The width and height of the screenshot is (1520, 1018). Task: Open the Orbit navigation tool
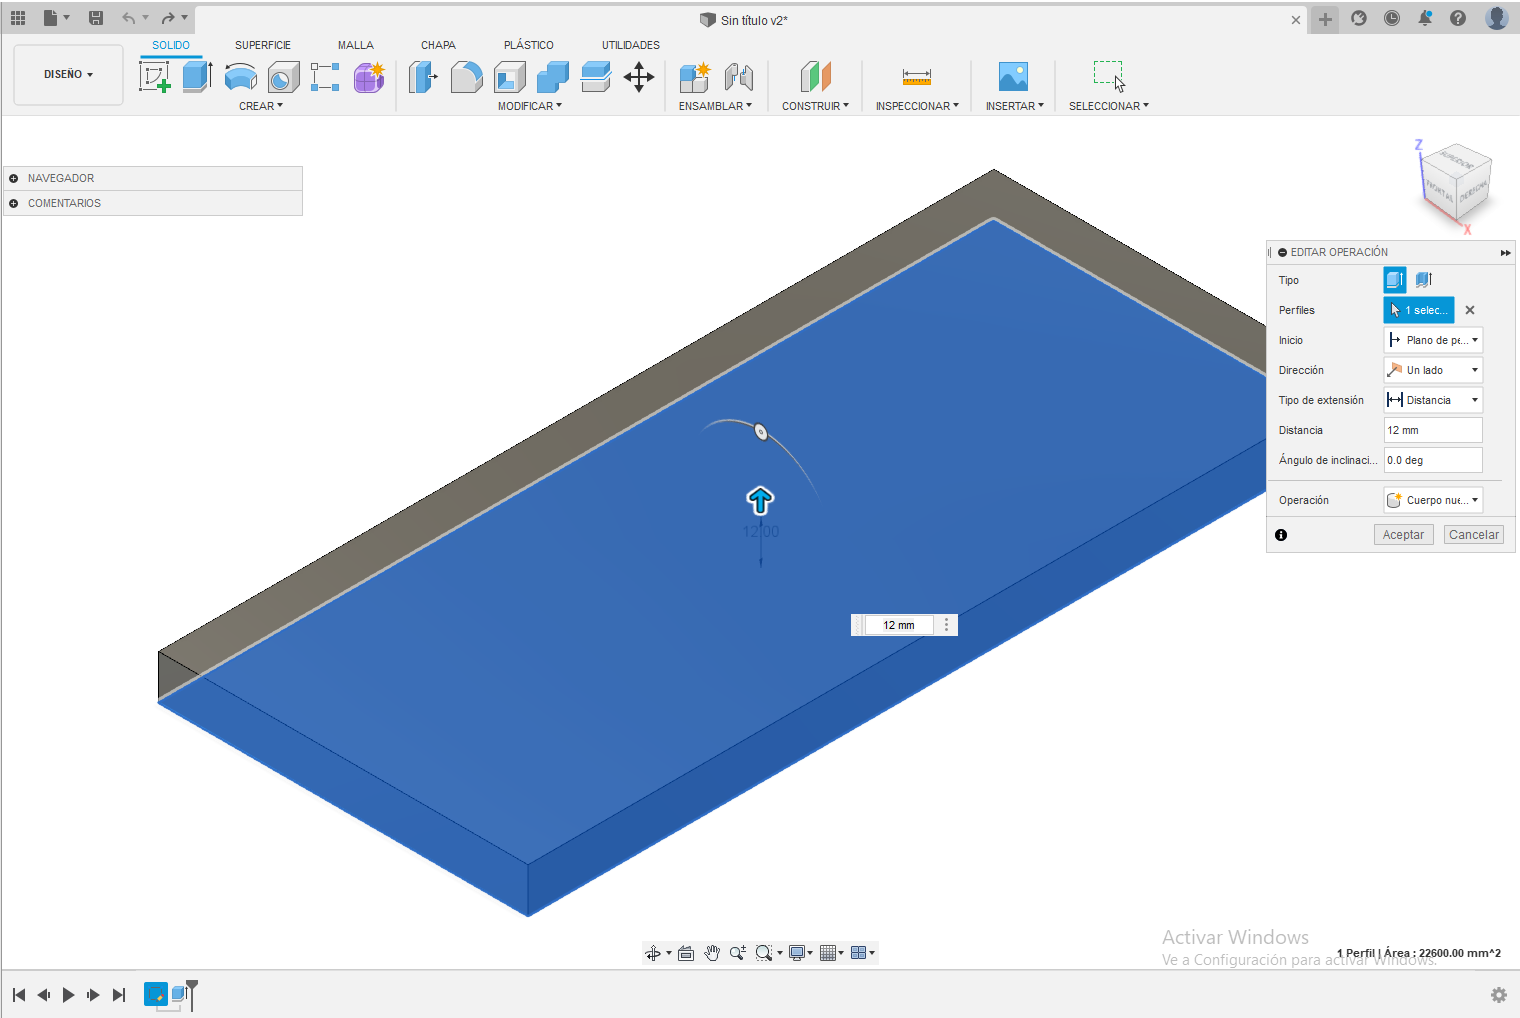(x=653, y=953)
